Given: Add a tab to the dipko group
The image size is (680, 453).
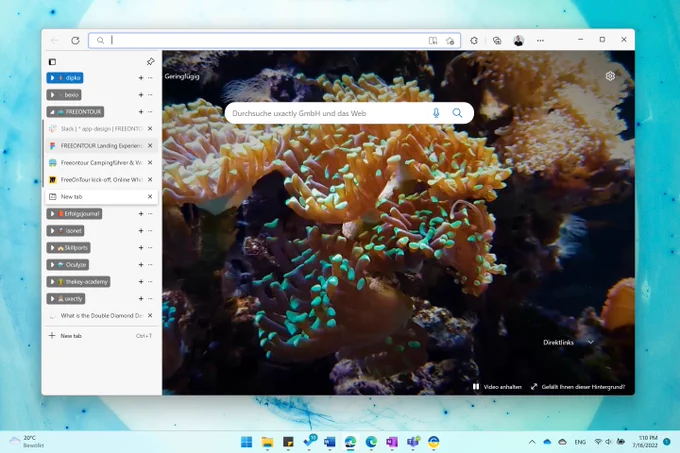Looking at the screenshot, I should (141, 78).
